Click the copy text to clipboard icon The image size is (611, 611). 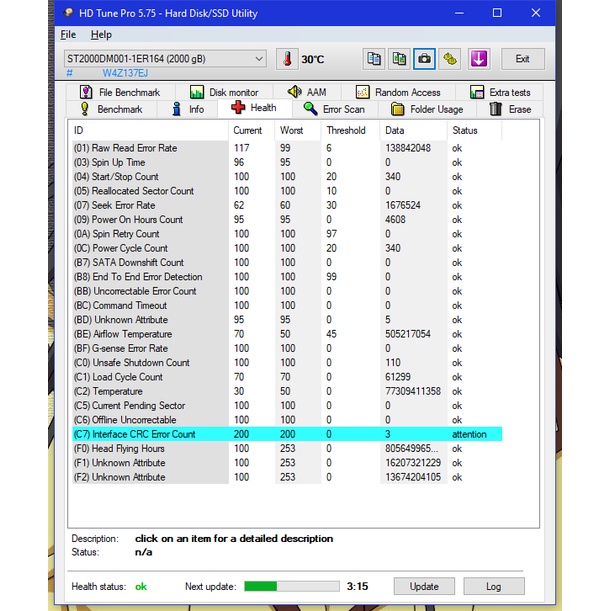pos(373,59)
